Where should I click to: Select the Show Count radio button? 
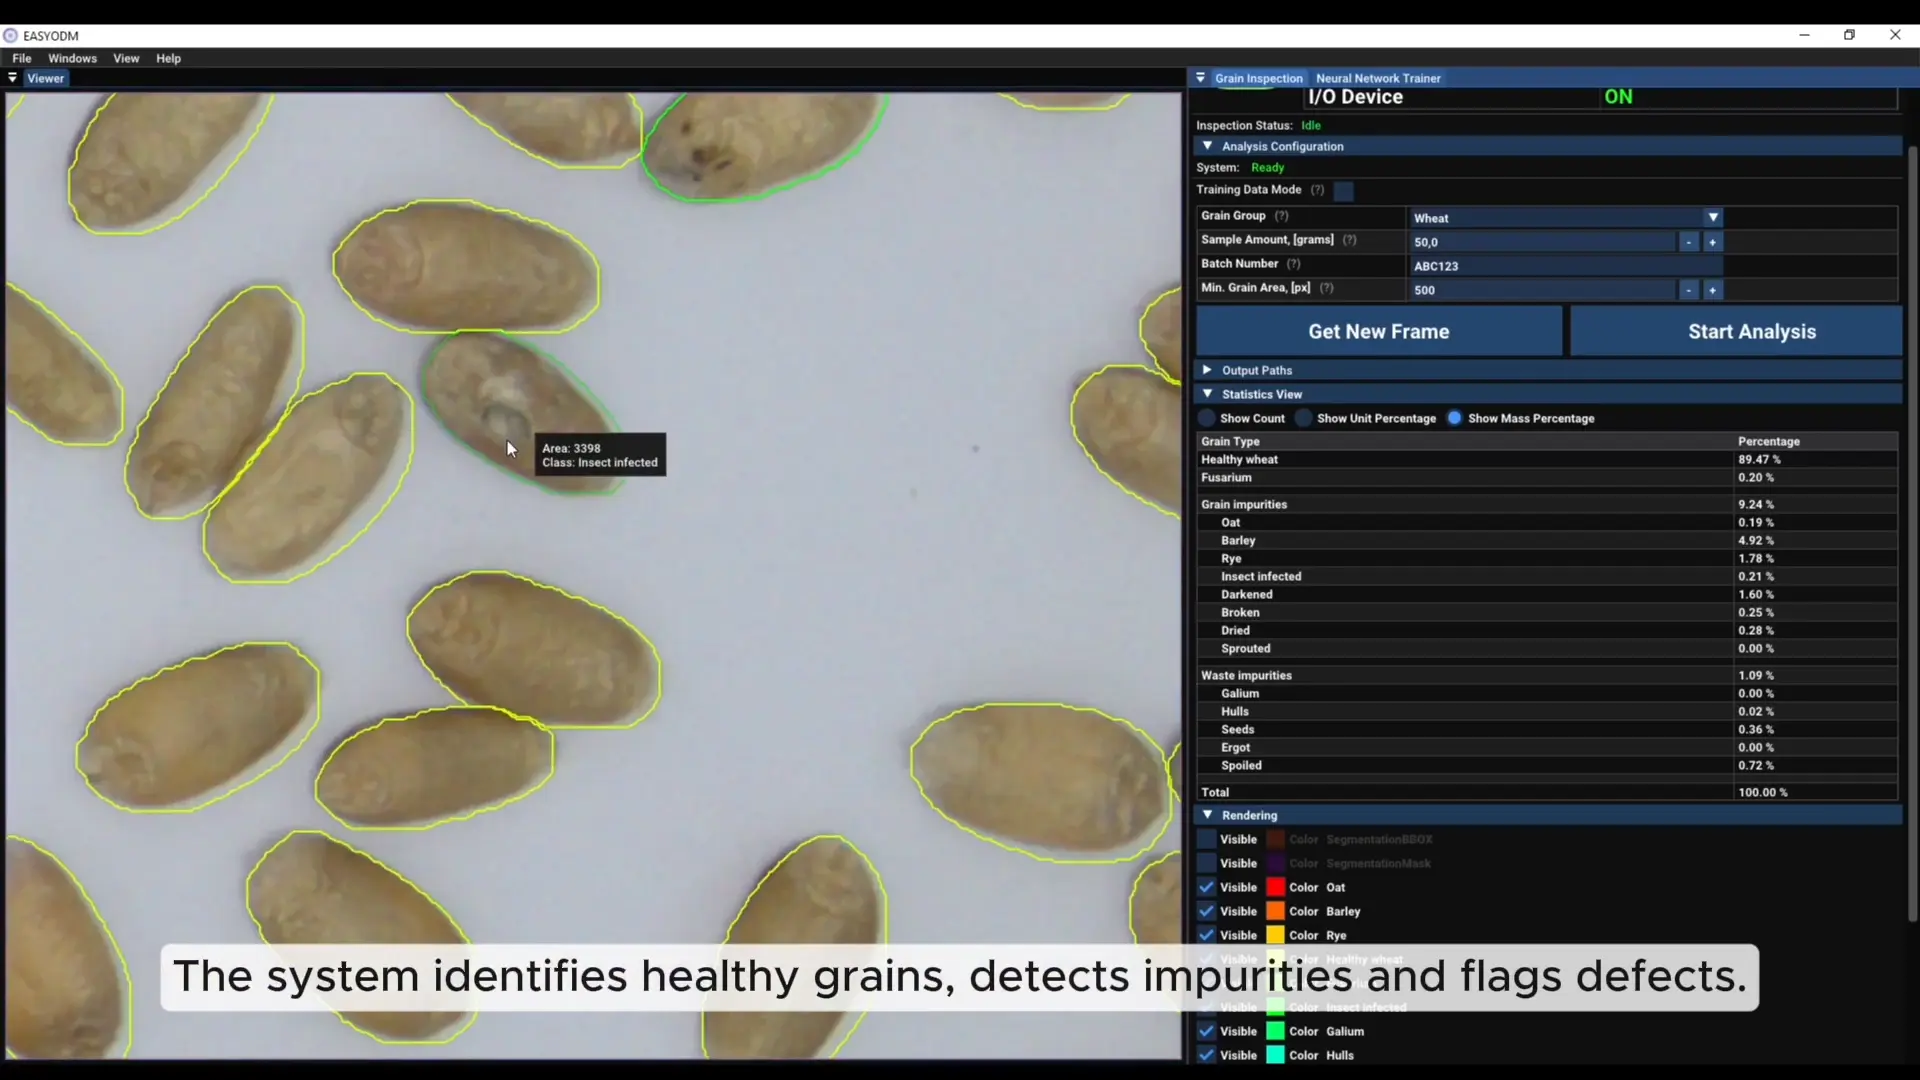(x=1207, y=418)
